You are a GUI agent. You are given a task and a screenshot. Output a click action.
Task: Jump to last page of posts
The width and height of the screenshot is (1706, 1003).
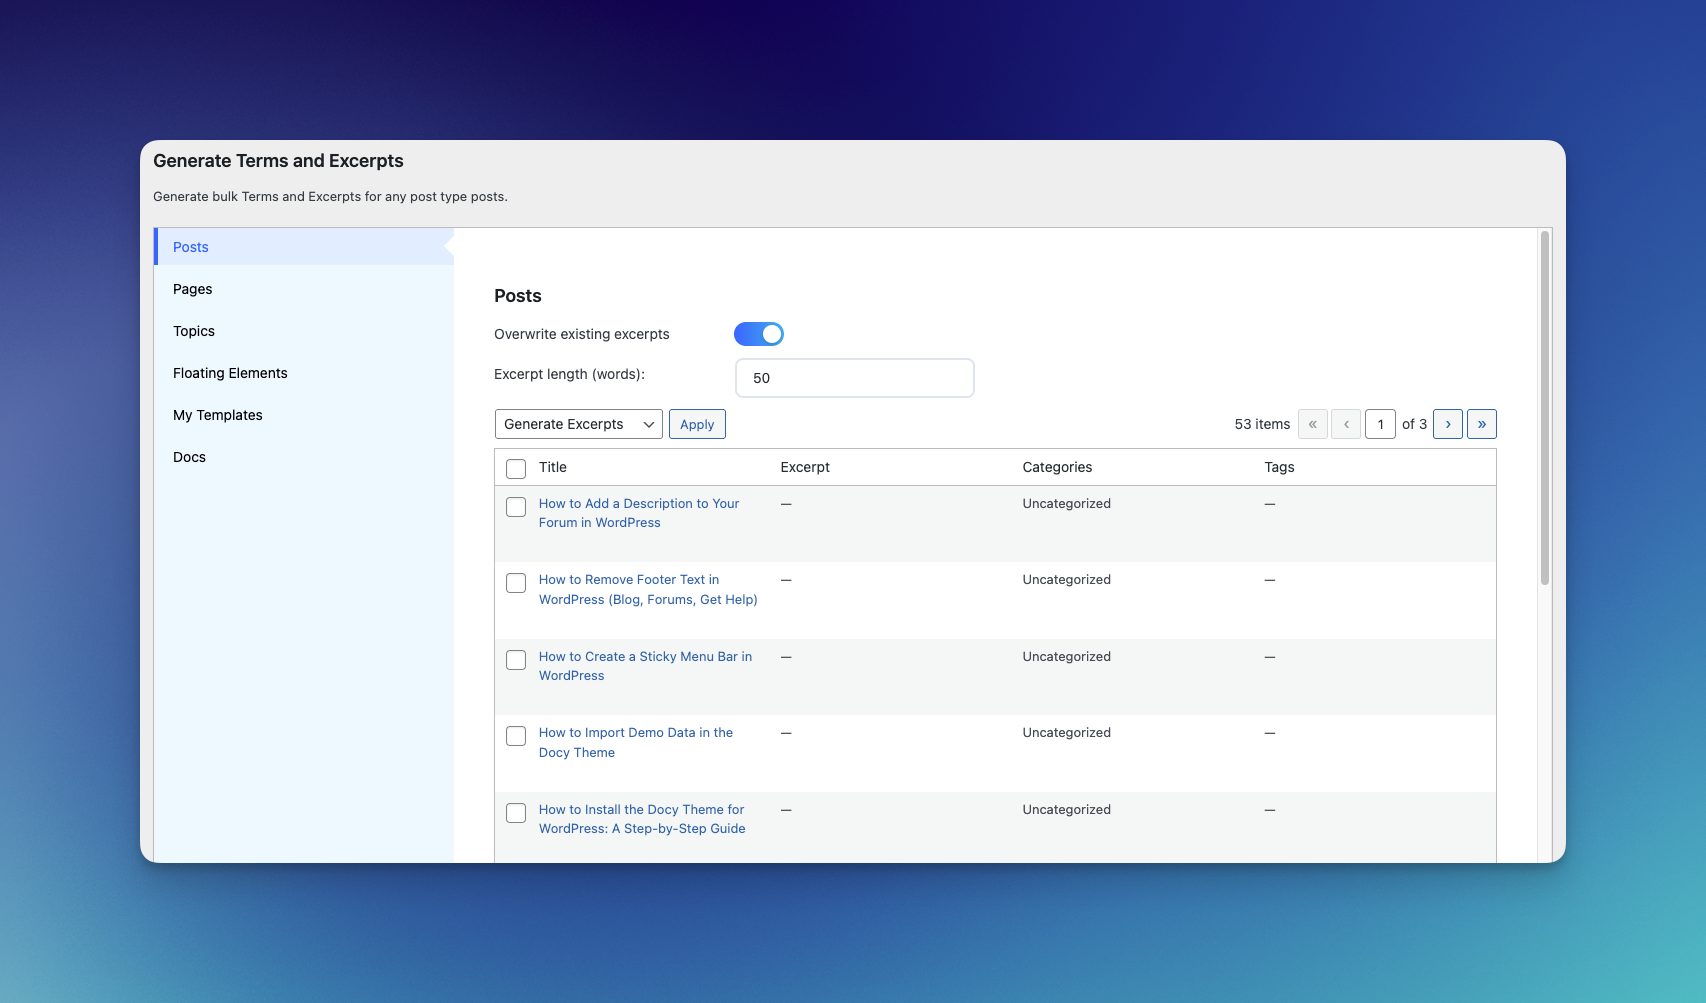[x=1481, y=424]
